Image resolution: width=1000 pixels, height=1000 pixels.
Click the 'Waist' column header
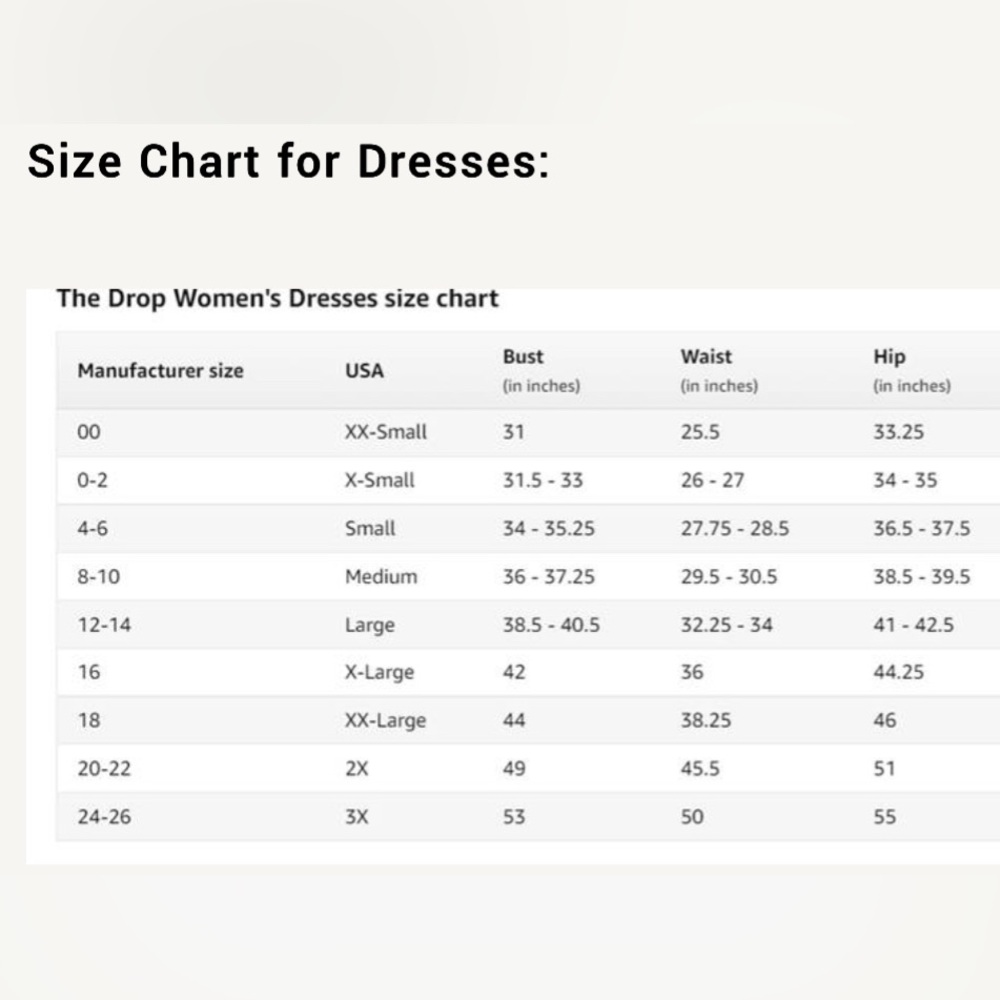[x=706, y=357]
